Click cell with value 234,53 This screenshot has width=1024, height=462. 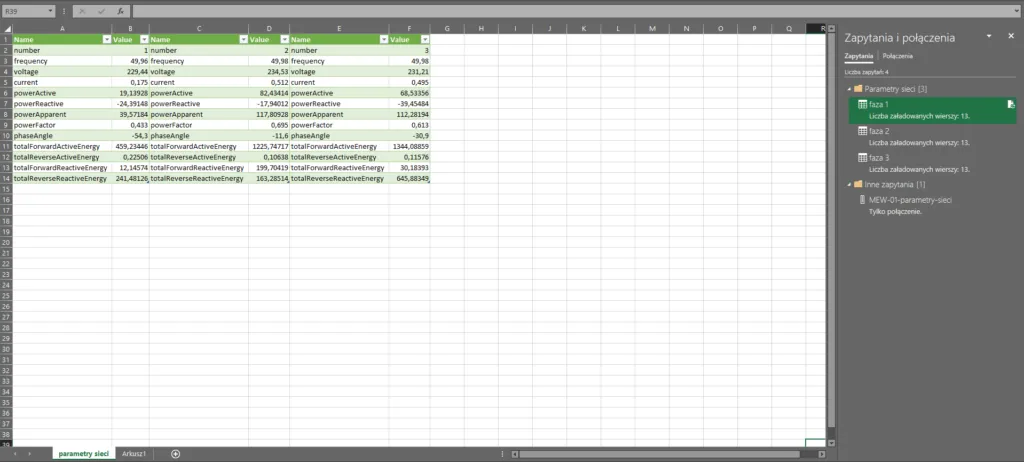coord(269,71)
